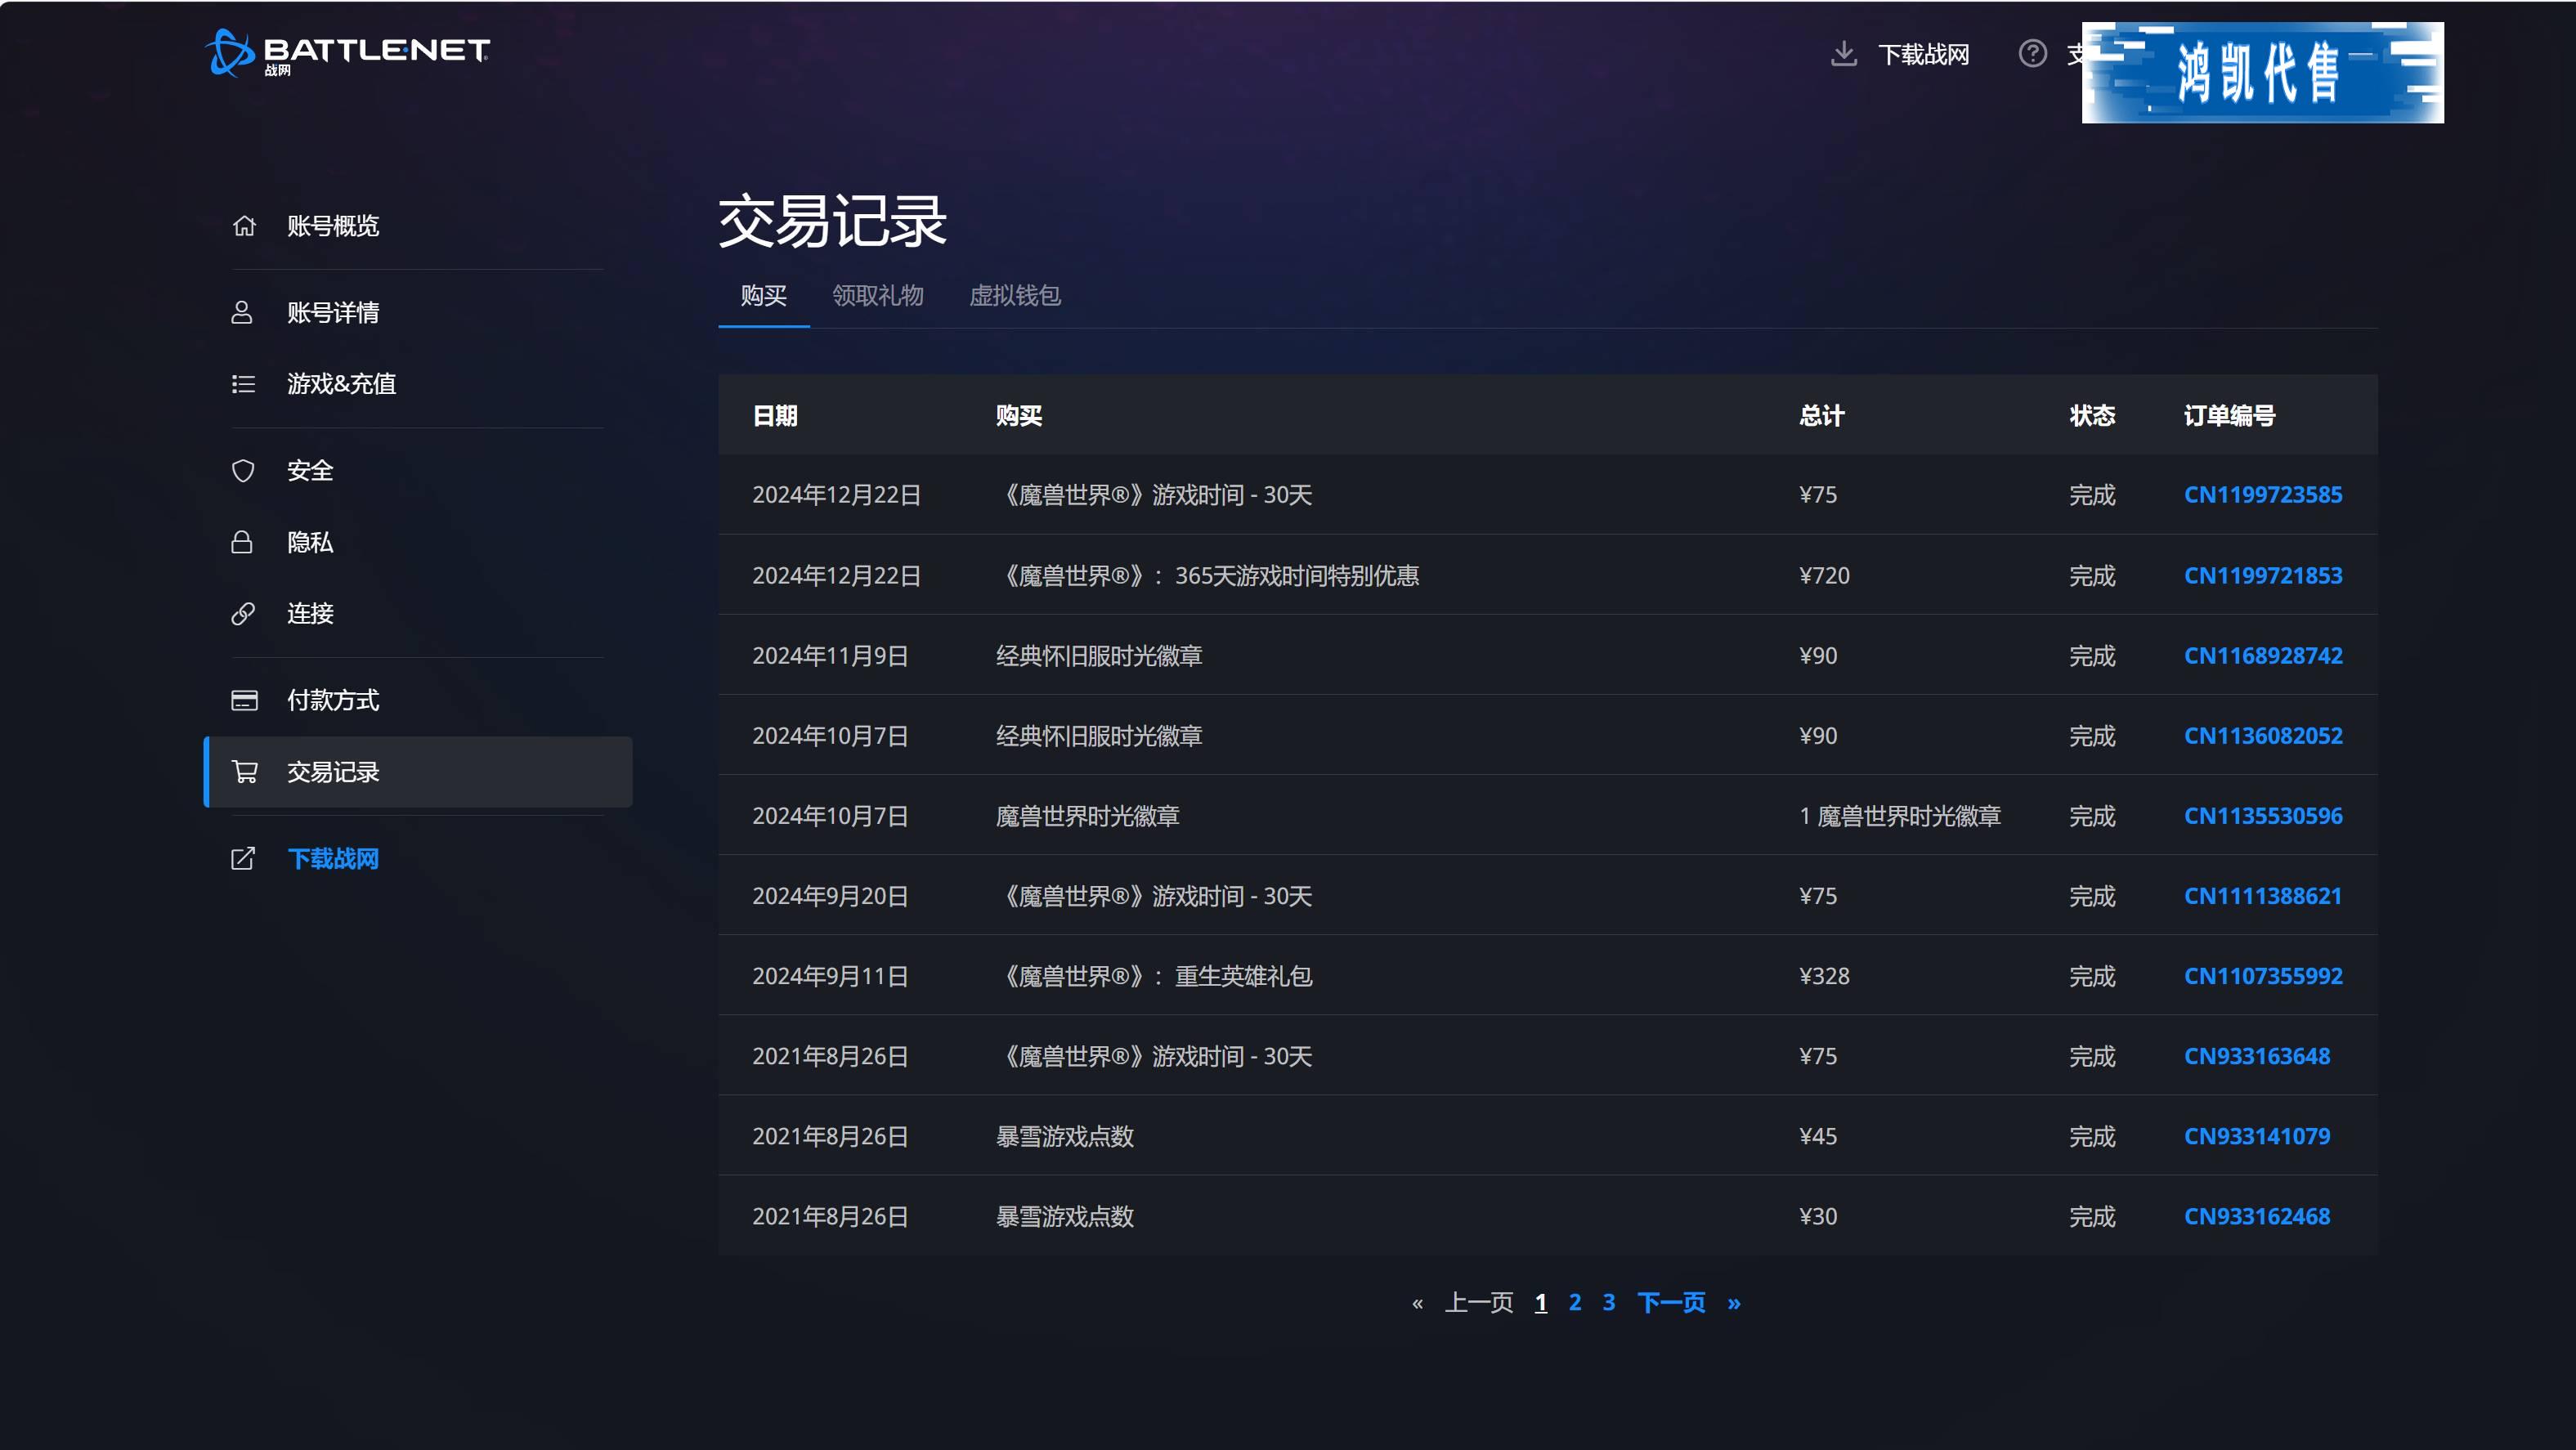Screen dimensions: 2576x1450
Task: Click 365天游戏时间特别优惠 purchase text
Action: pyautogui.click(x=1297, y=575)
